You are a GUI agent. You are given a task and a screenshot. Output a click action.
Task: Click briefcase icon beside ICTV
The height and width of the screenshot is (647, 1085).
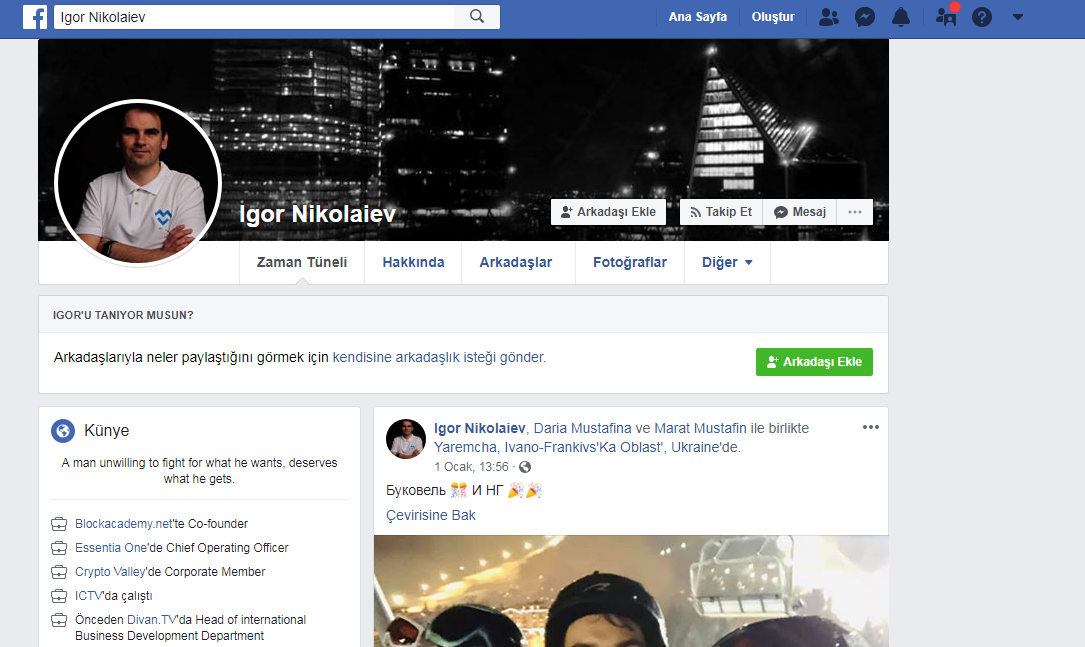(x=60, y=596)
